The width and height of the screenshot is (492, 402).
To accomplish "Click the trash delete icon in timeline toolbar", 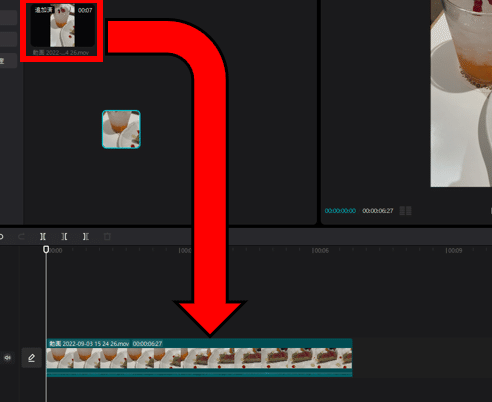I will click(x=107, y=237).
